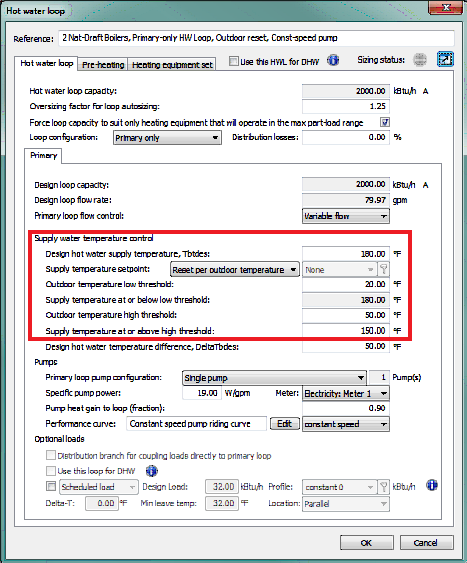Toggle Force loop capacity max part-load checkbox
467x563 pixels.
click(385, 122)
